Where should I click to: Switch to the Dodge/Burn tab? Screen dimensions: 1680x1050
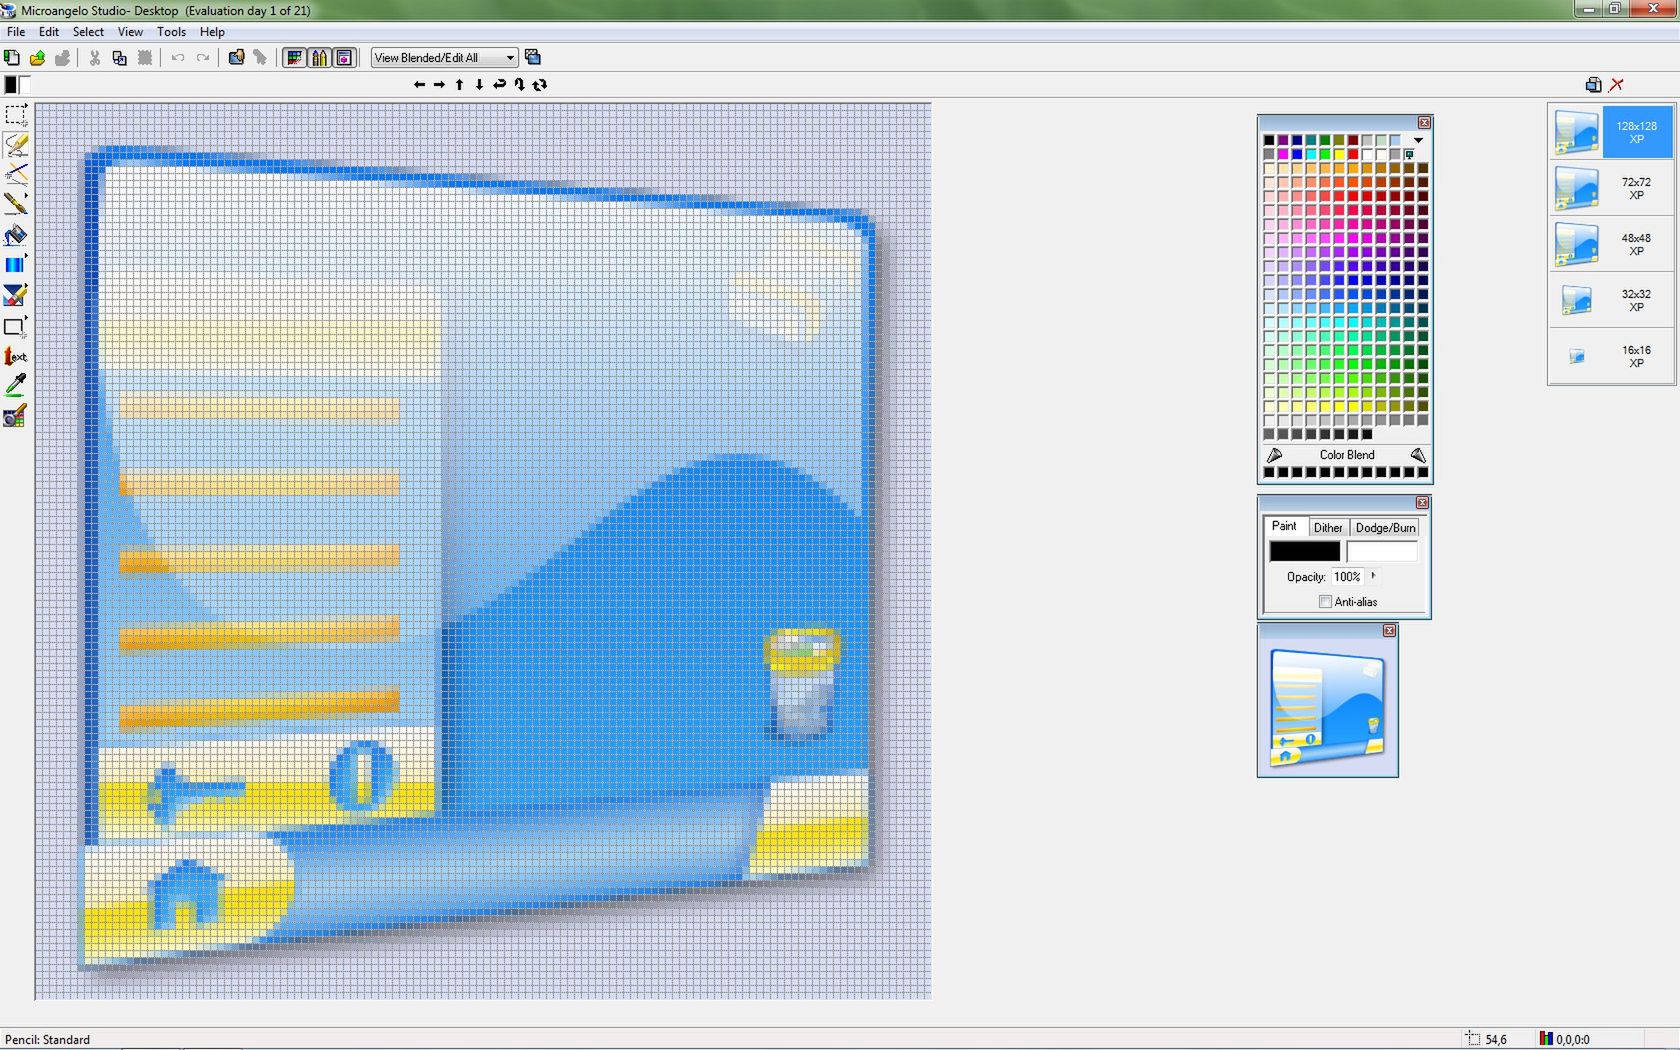tap(1384, 527)
